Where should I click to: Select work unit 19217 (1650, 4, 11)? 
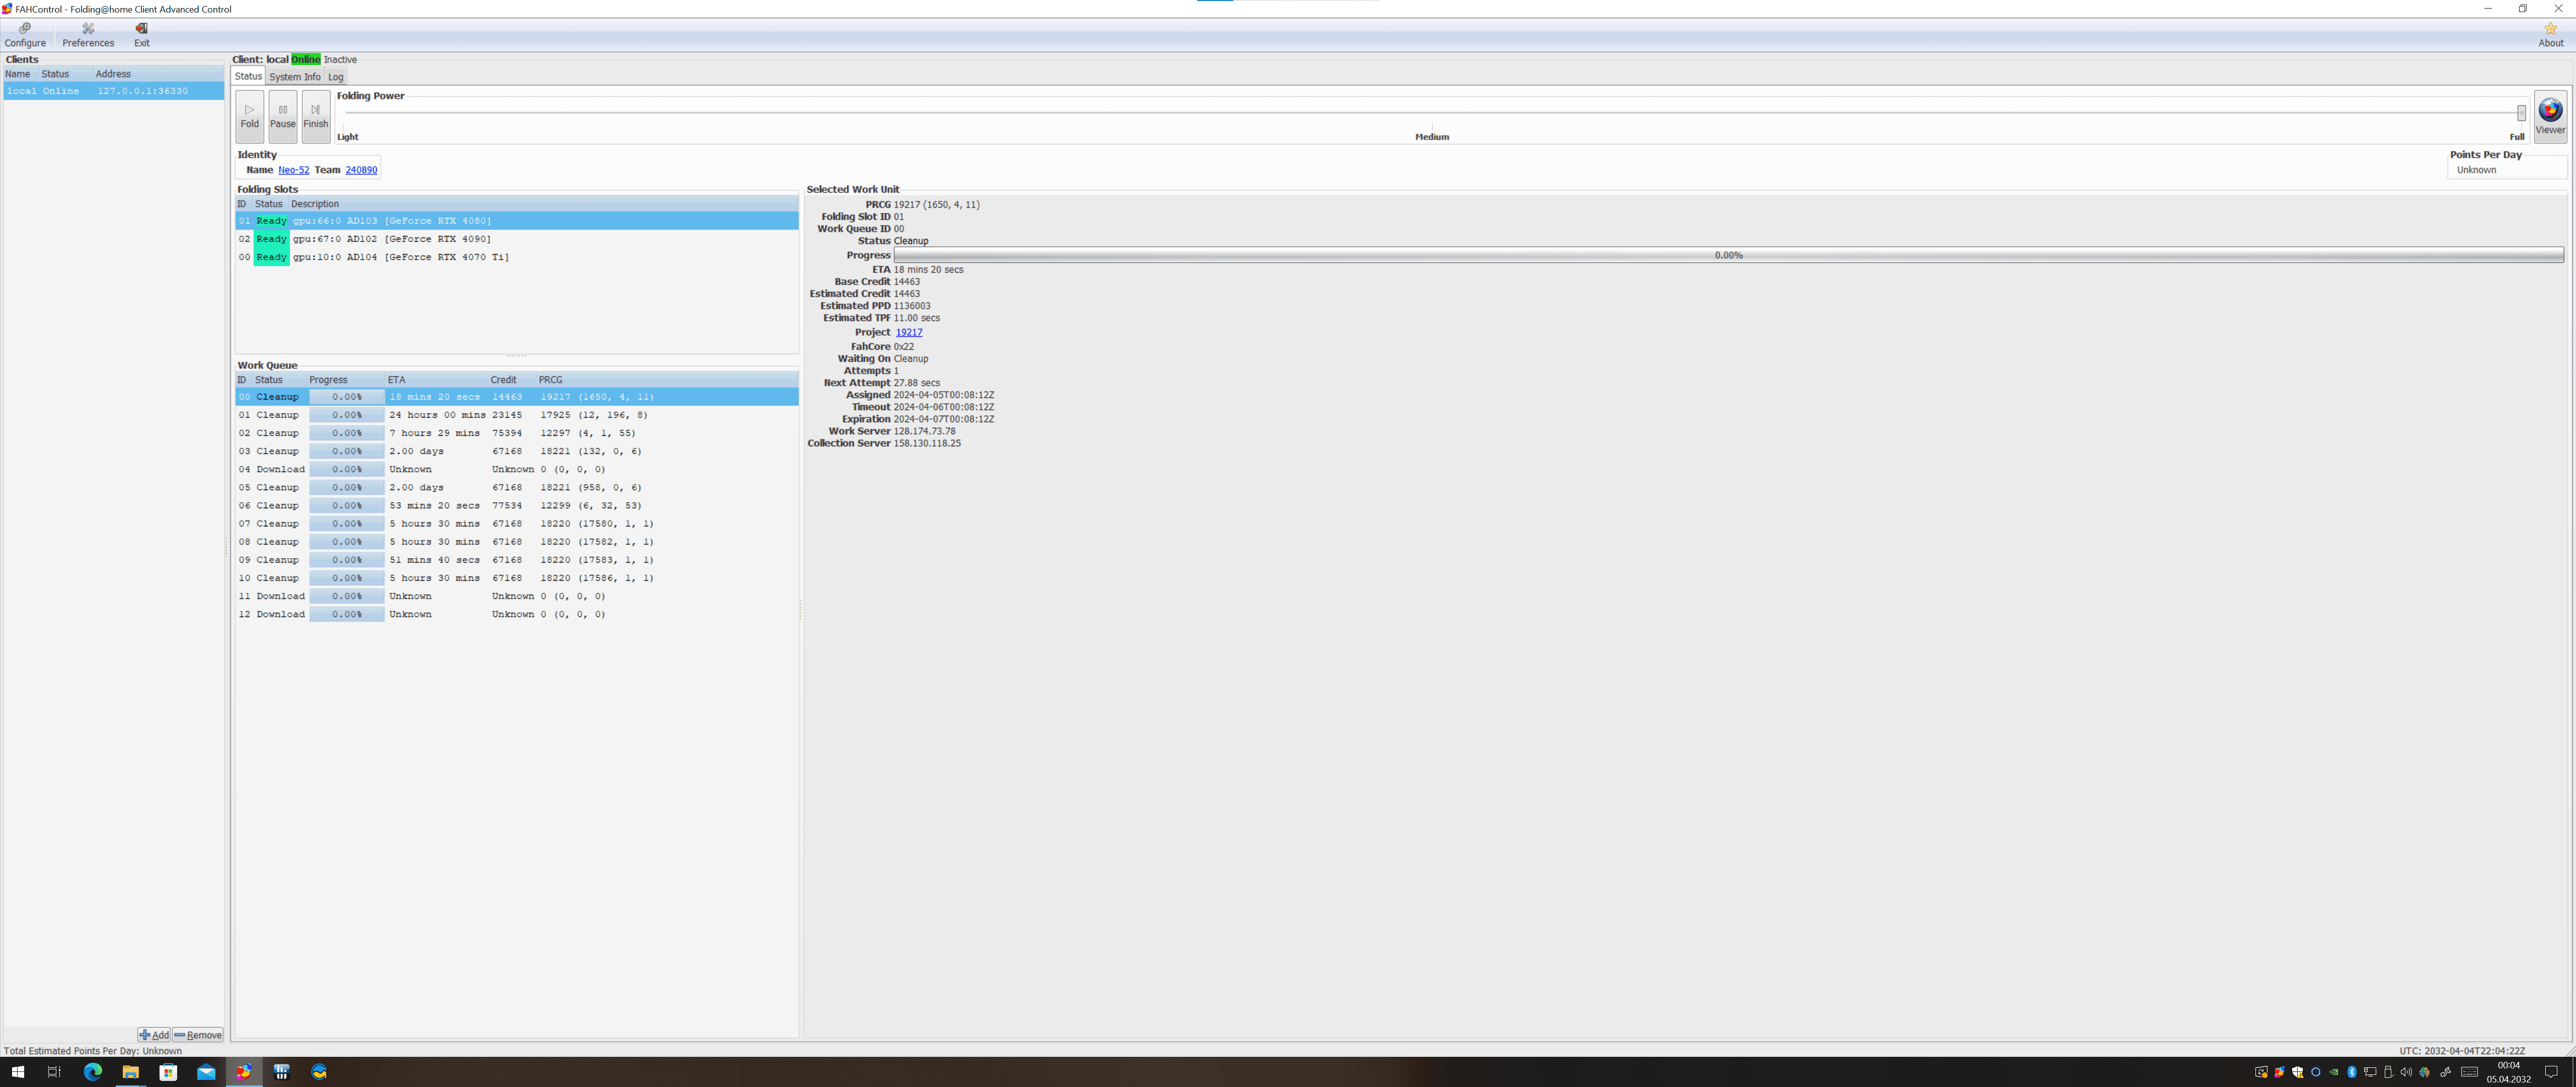[517, 397]
